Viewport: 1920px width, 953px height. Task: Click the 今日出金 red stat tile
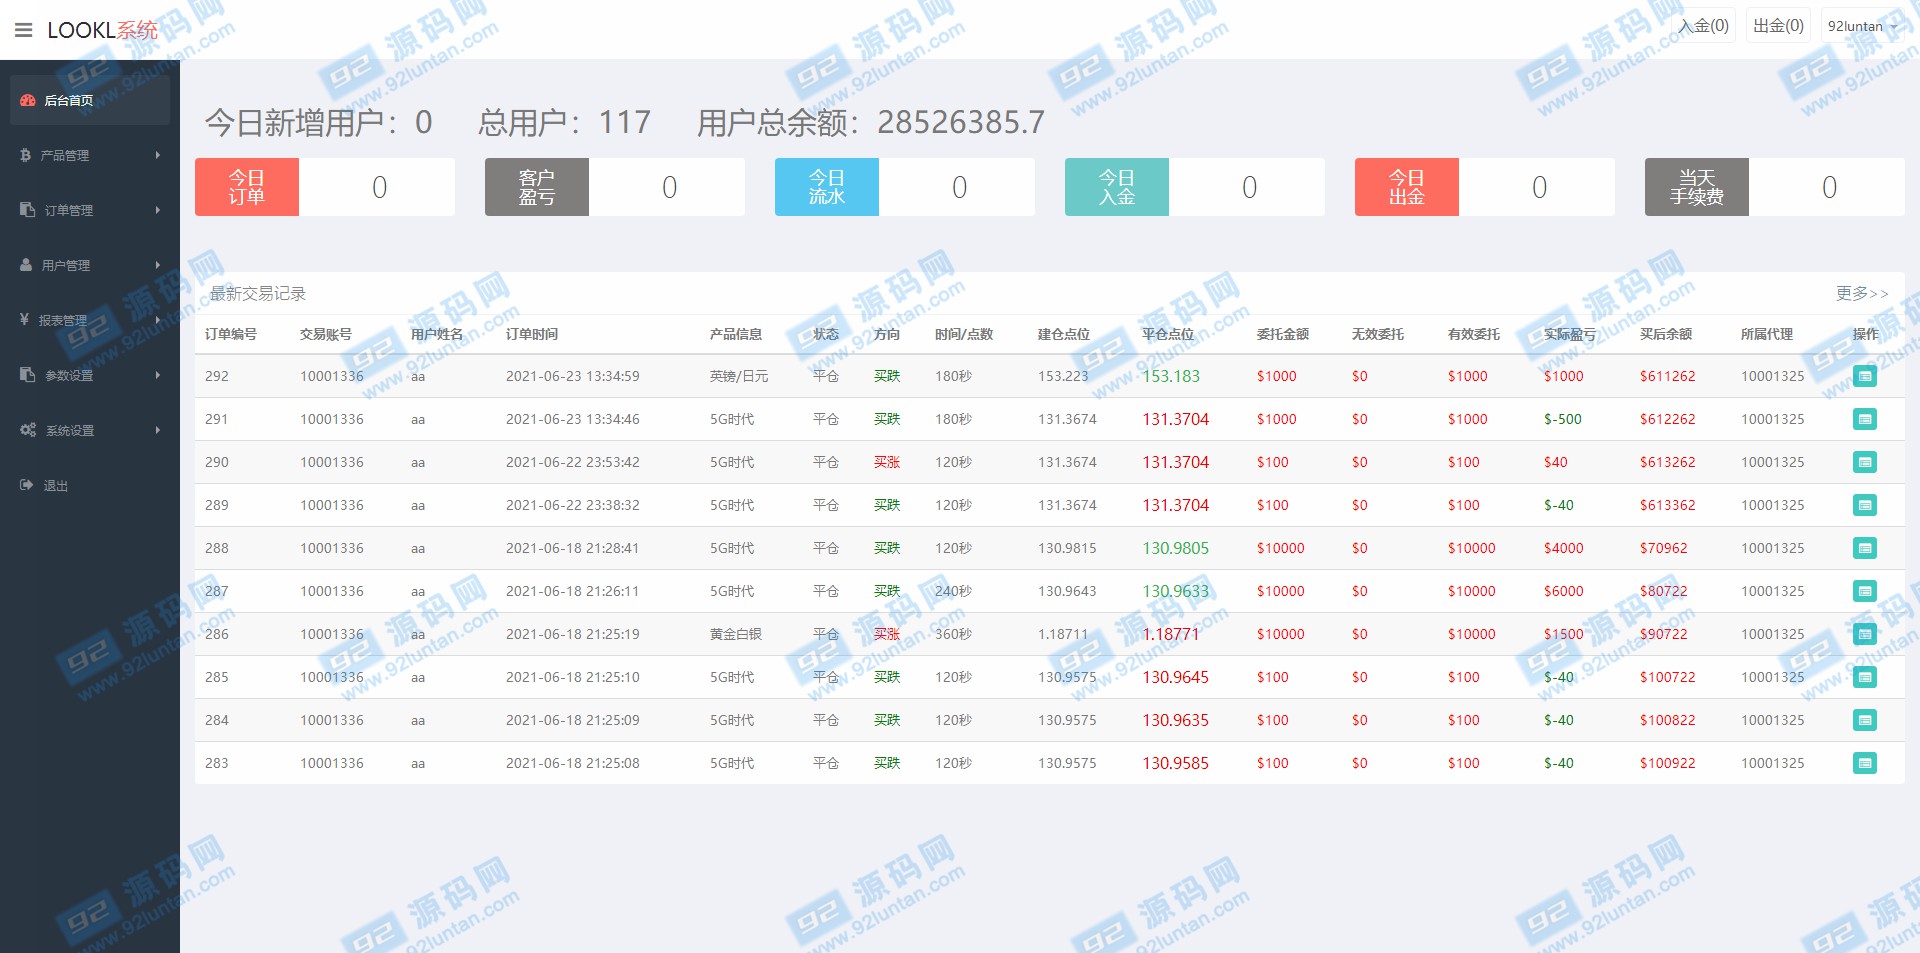pos(1407,187)
